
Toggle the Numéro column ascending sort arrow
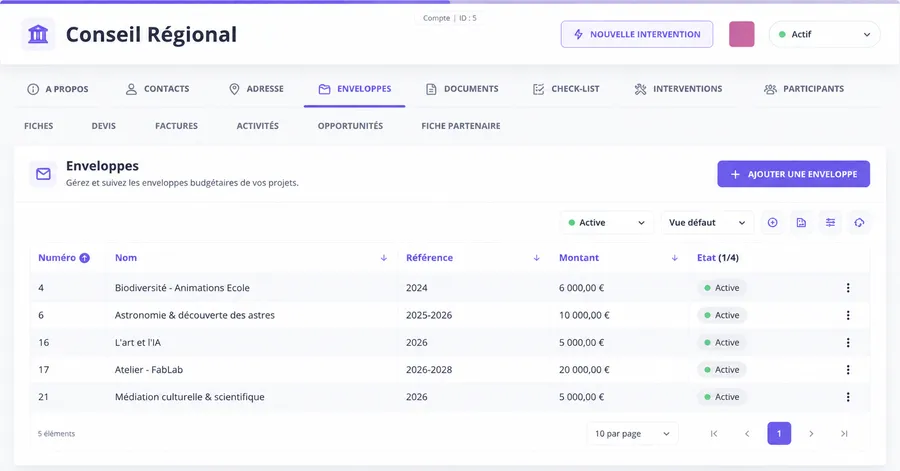[x=84, y=258]
